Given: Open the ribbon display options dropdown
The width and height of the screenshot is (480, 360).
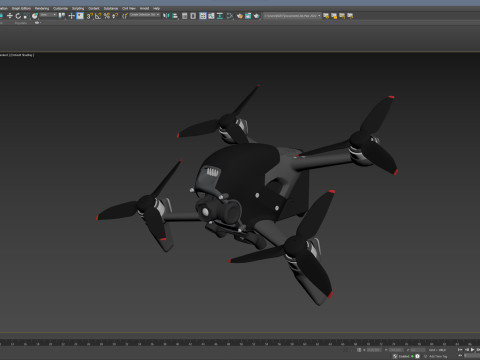Looking at the screenshot, I should [x=37, y=23].
